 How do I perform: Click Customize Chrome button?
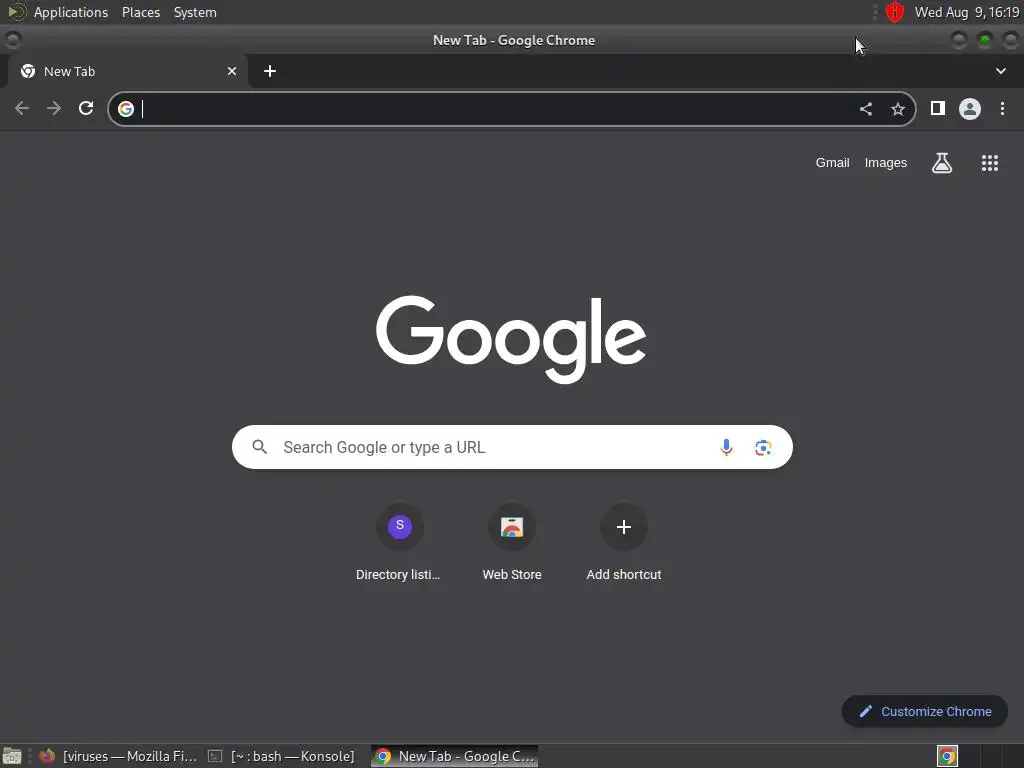pos(925,711)
